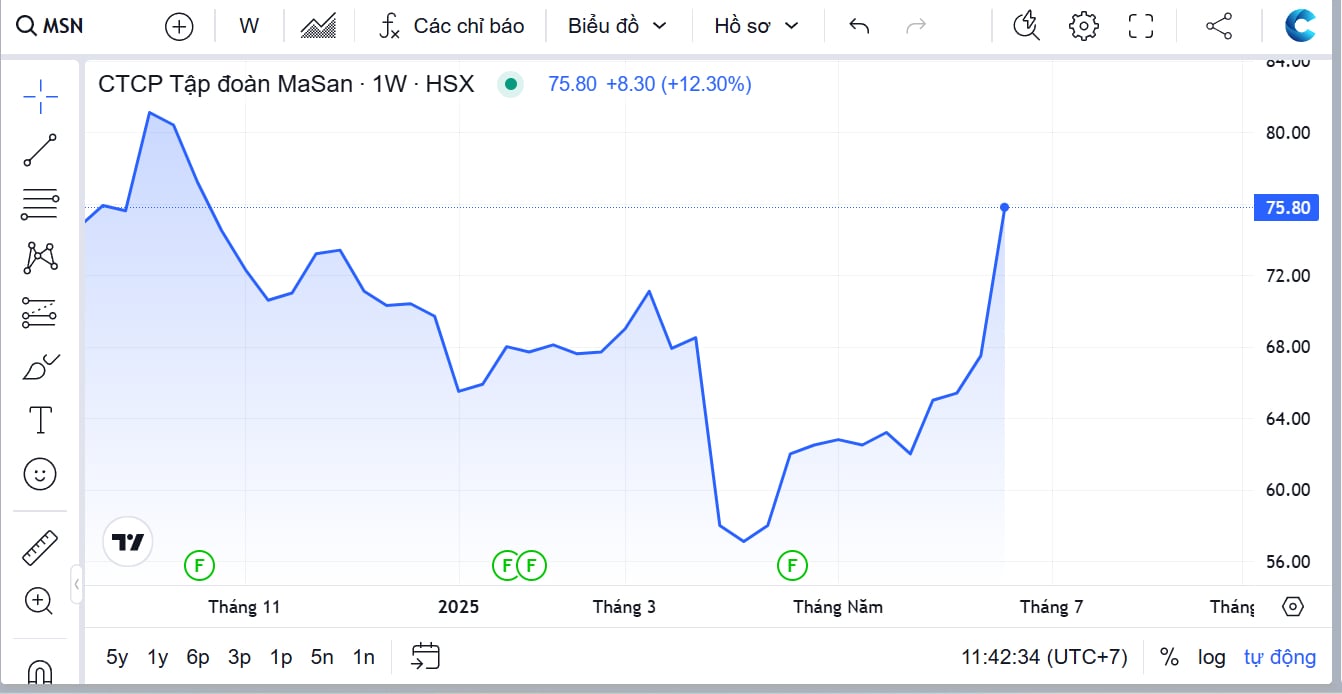Open chart settings gear icon
Screen dimensions: 1342x694
click(x=1084, y=26)
